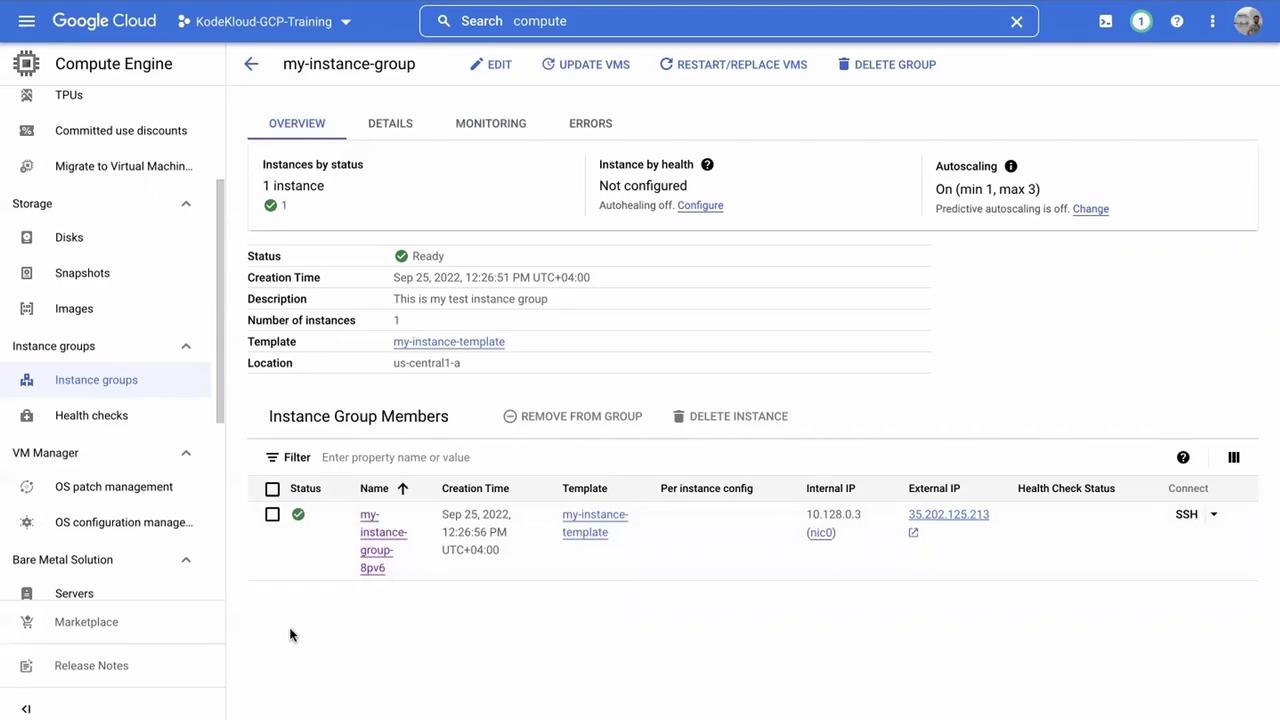Open the SSH connect dropdown arrow
Image resolution: width=1280 pixels, height=720 pixels.
coord(1214,514)
